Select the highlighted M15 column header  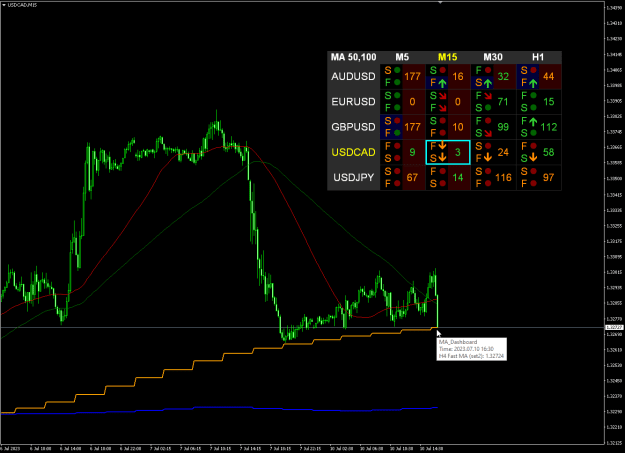click(448, 57)
